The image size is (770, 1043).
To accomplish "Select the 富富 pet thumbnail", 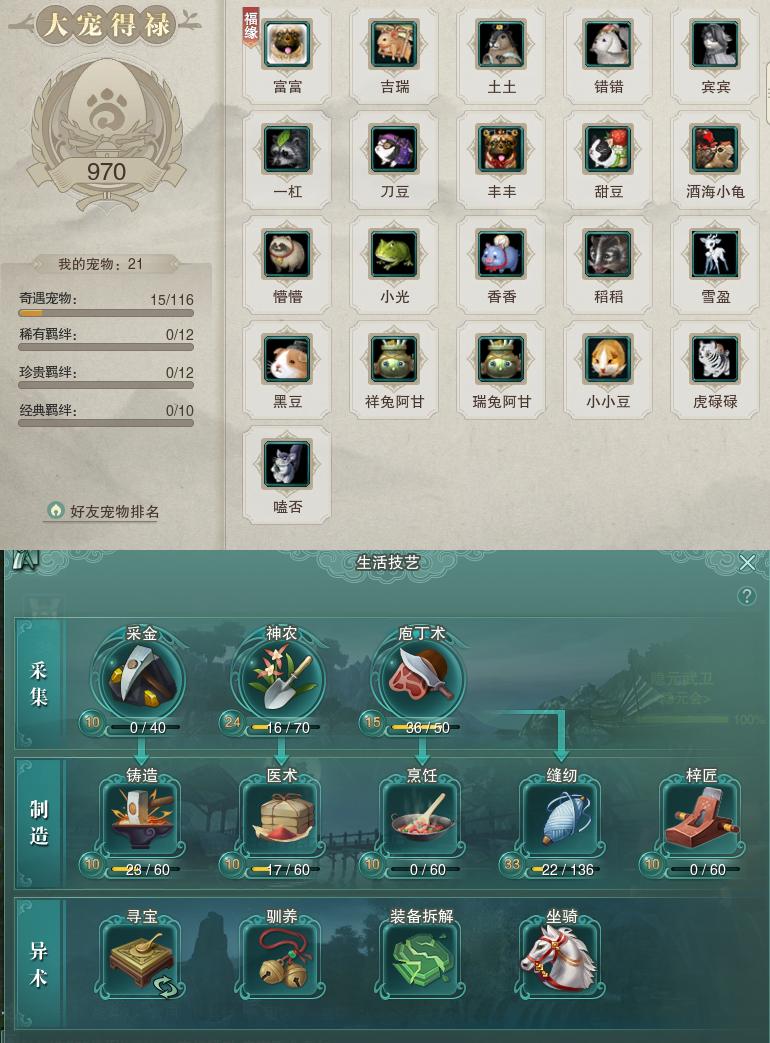I will click(x=287, y=45).
